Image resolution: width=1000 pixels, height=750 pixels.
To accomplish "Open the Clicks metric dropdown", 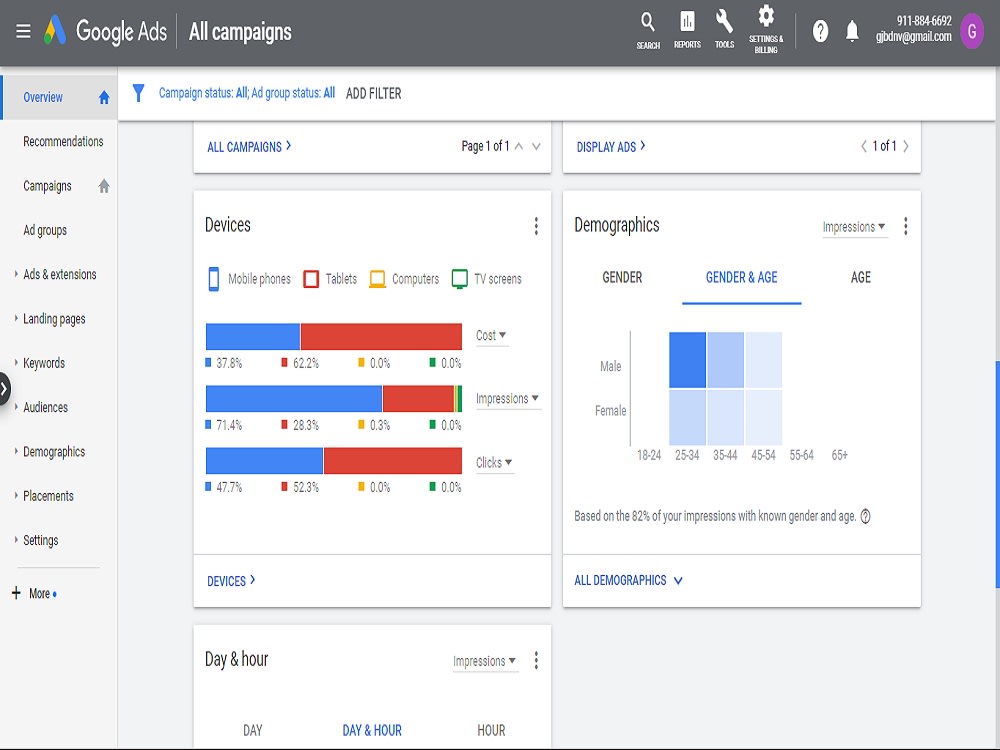I will pyautogui.click(x=494, y=463).
